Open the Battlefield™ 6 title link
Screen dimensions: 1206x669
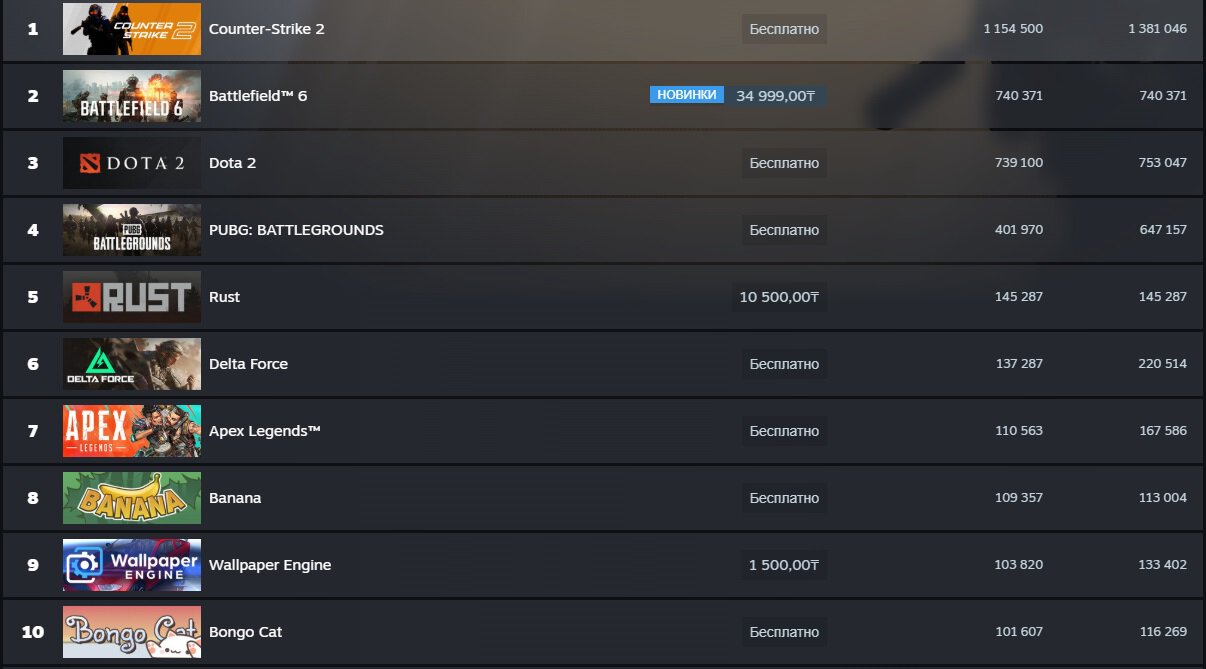tap(258, 96)
